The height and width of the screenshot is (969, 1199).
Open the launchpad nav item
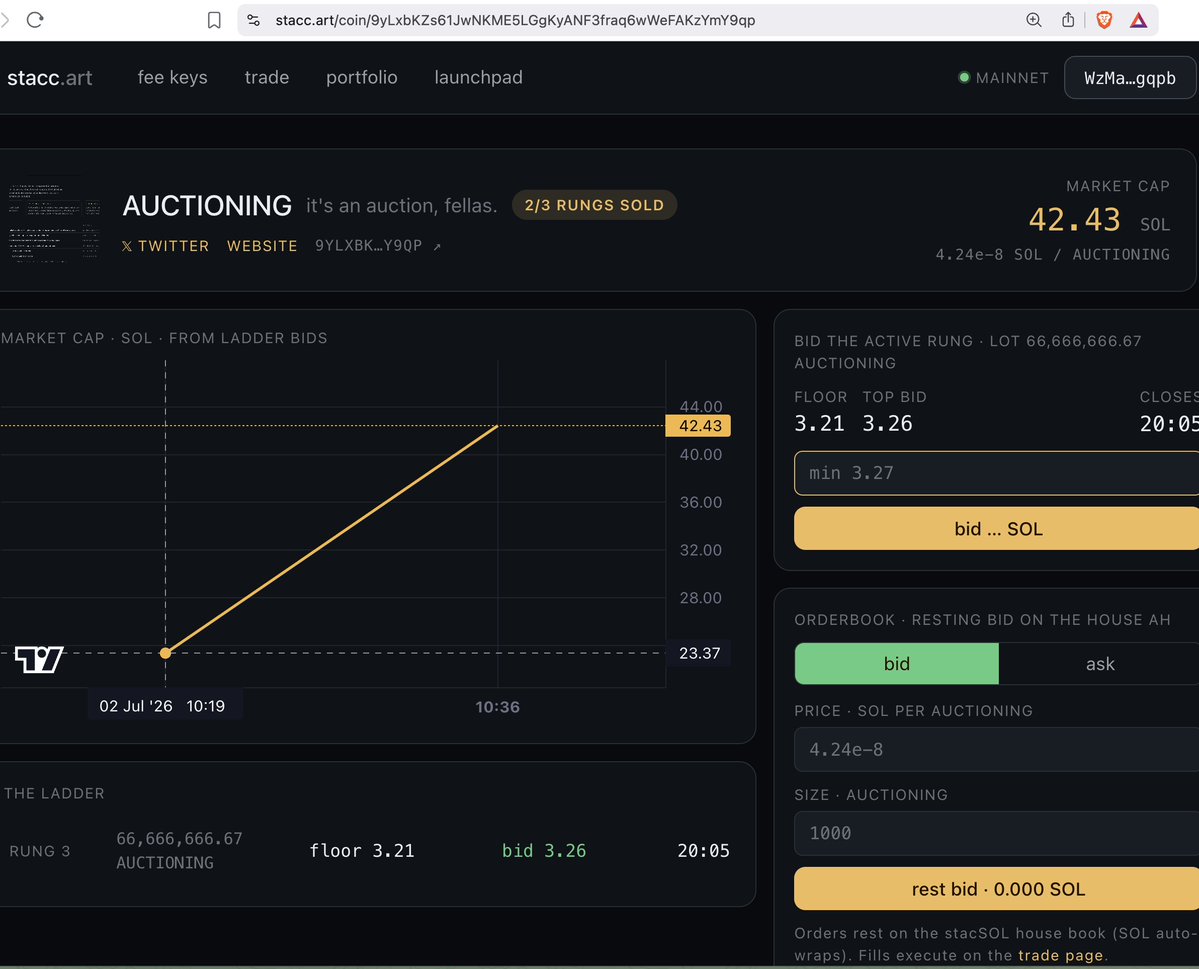click(x=479, y=77)
